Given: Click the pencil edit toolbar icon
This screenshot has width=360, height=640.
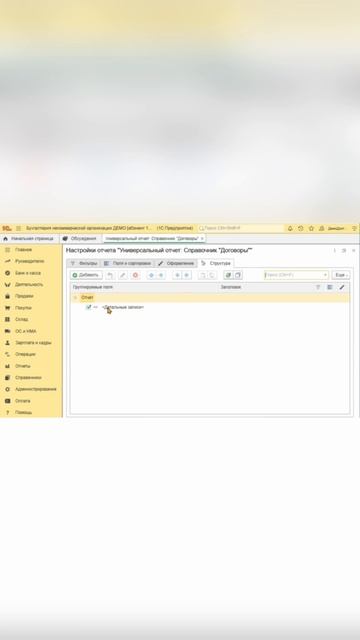Looking at the screenshot, I should click(x=122, y=275).
